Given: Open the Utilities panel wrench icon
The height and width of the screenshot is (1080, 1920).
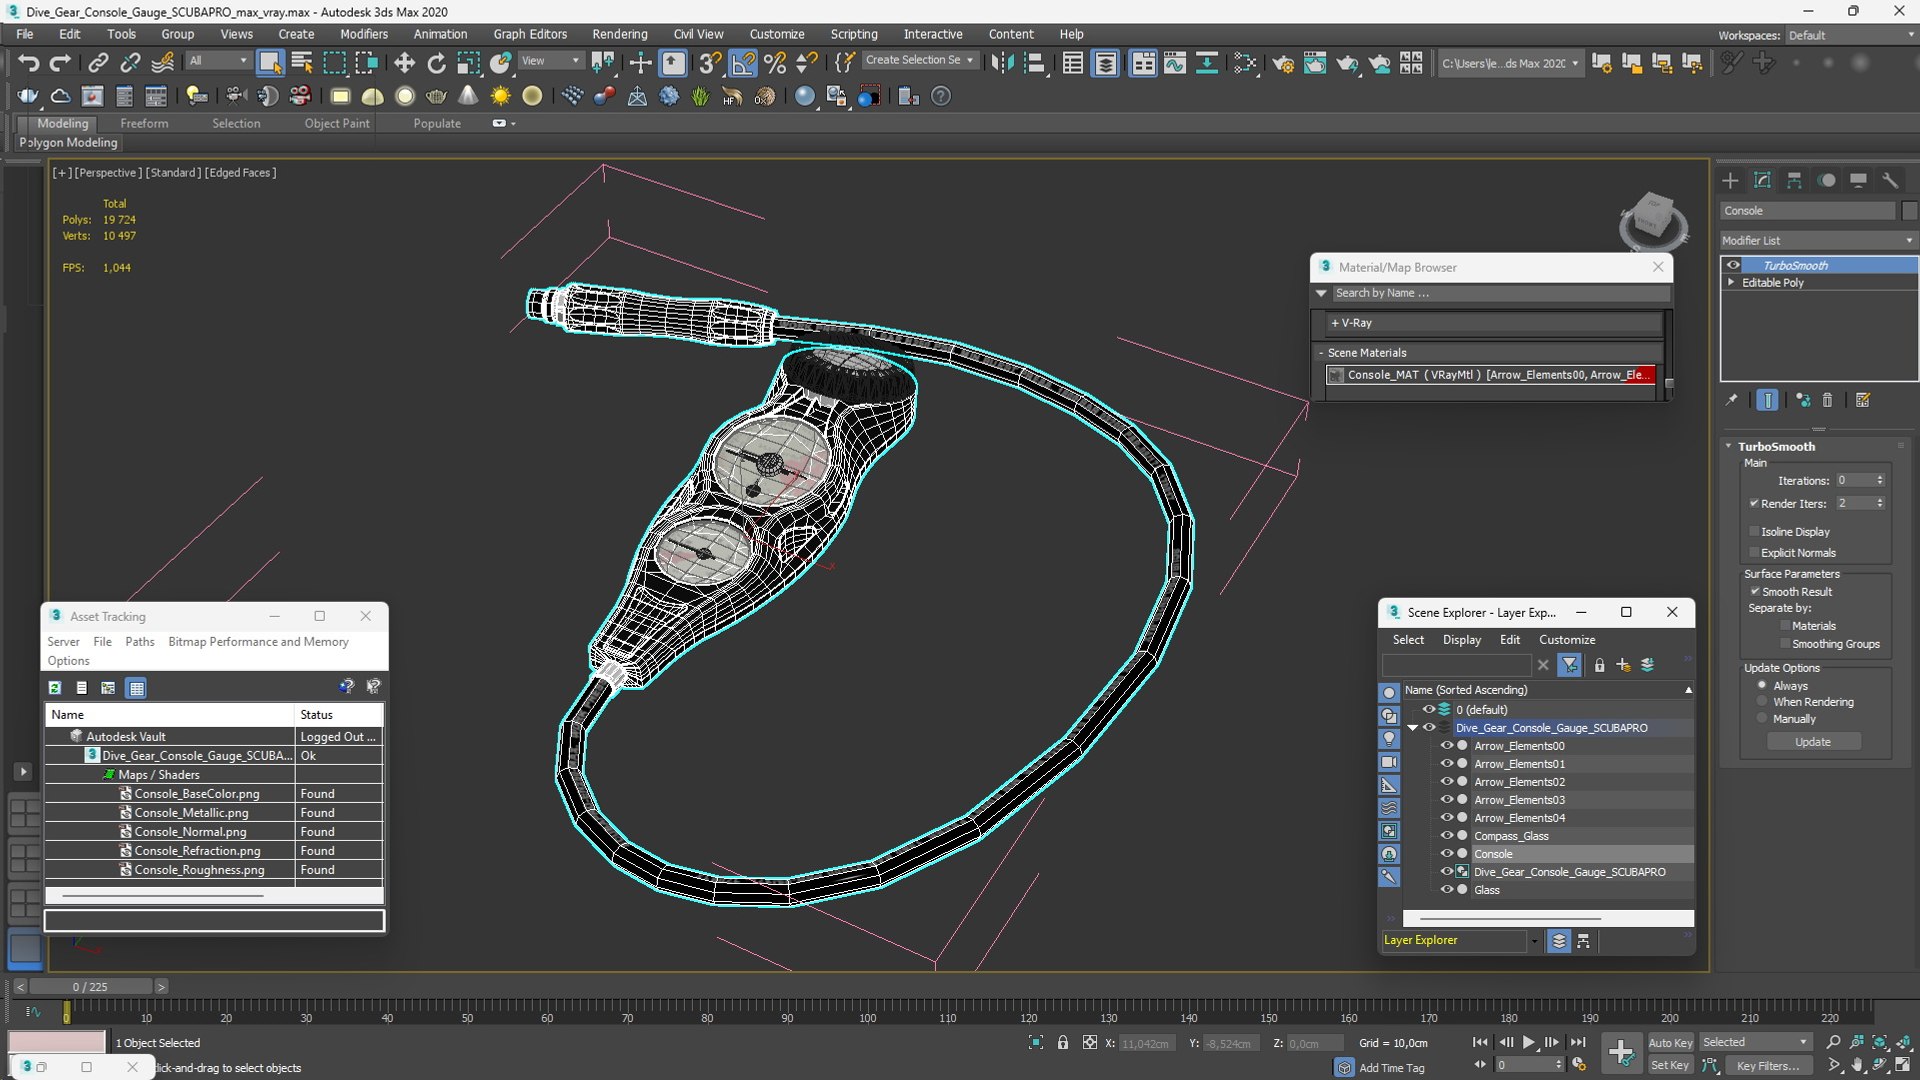Looking at the screenshot, I should tap(1890, 180).
